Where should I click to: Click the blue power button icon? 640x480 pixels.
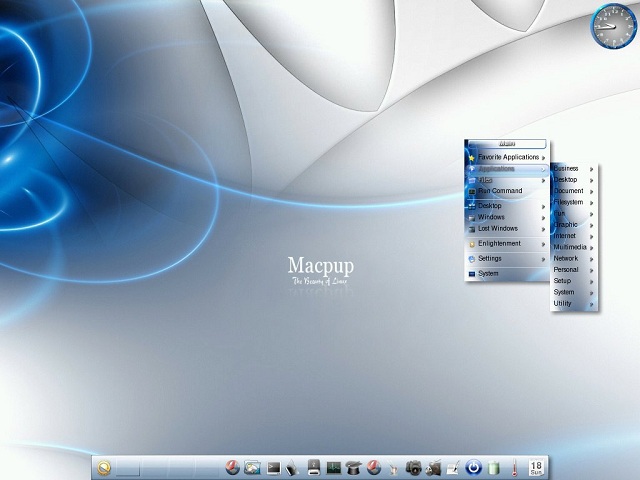pos(473,468)
